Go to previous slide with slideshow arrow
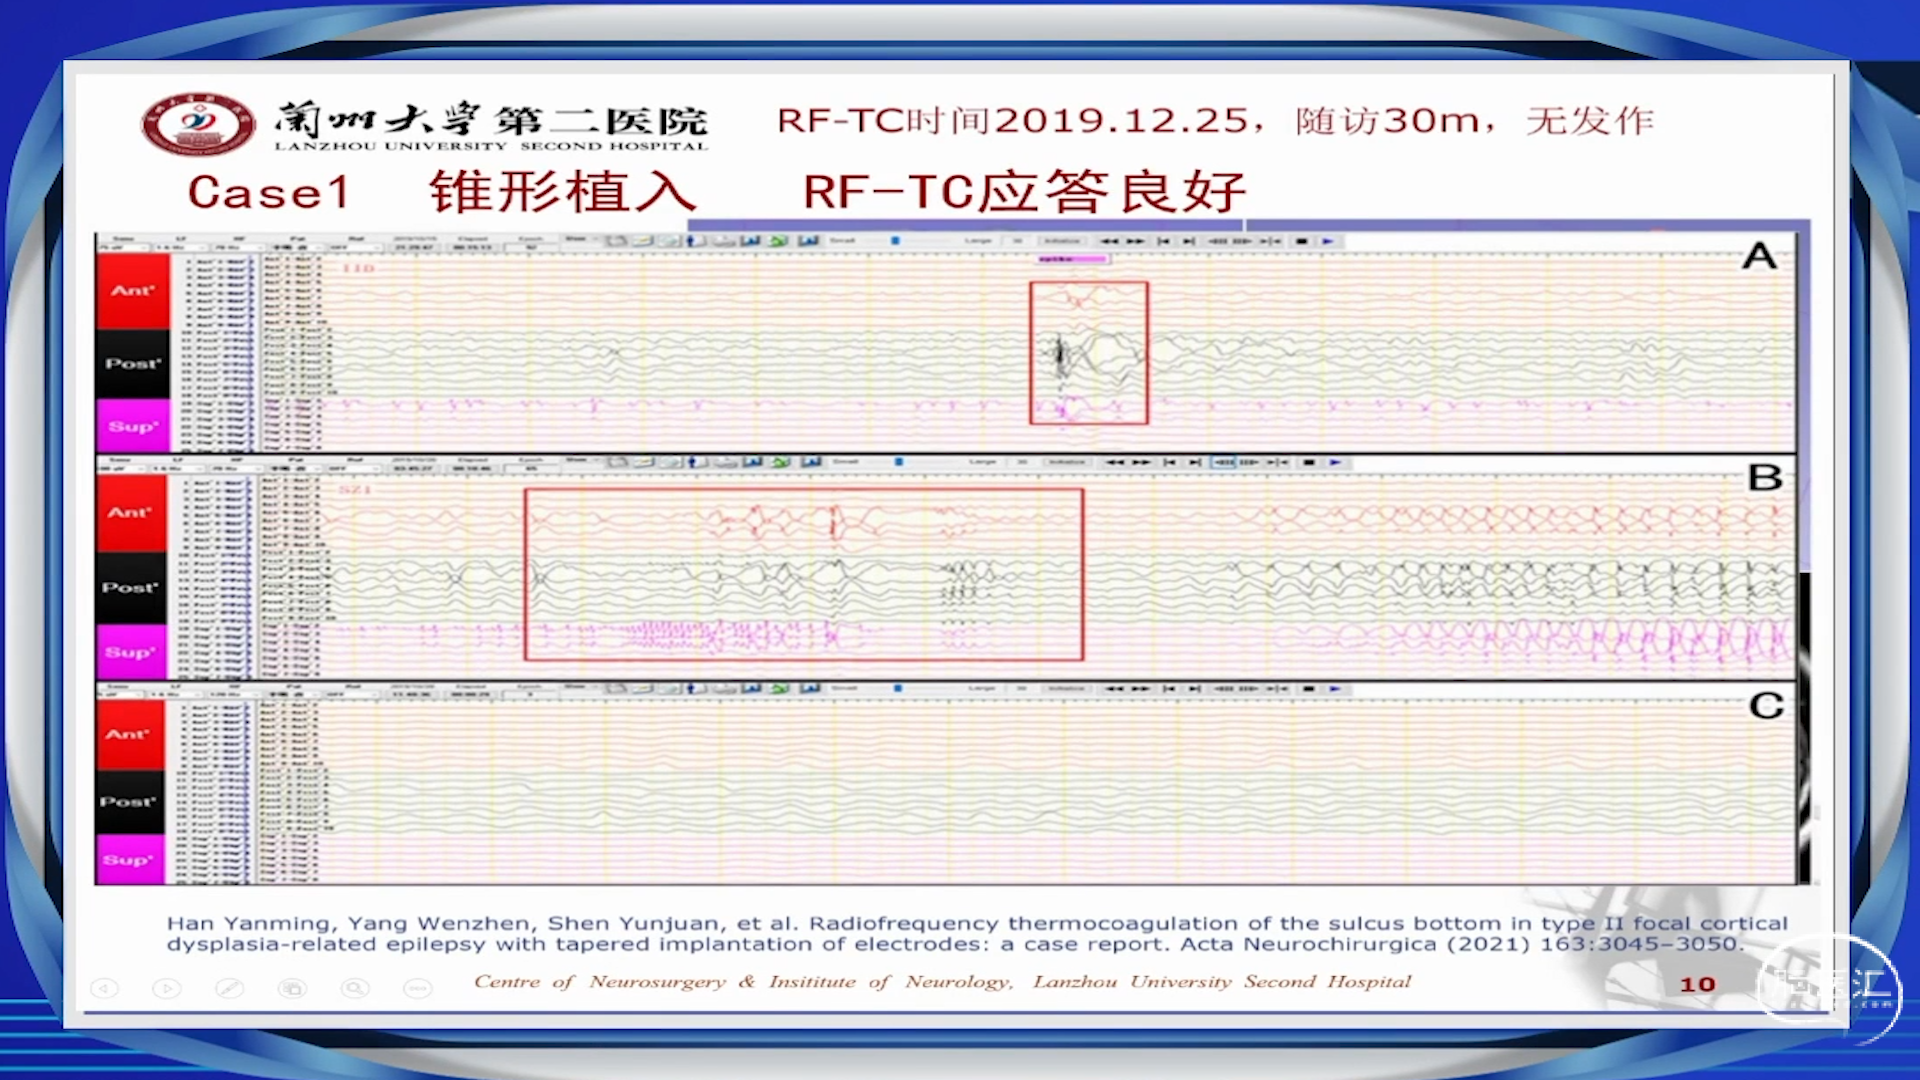 click(104, 988)
